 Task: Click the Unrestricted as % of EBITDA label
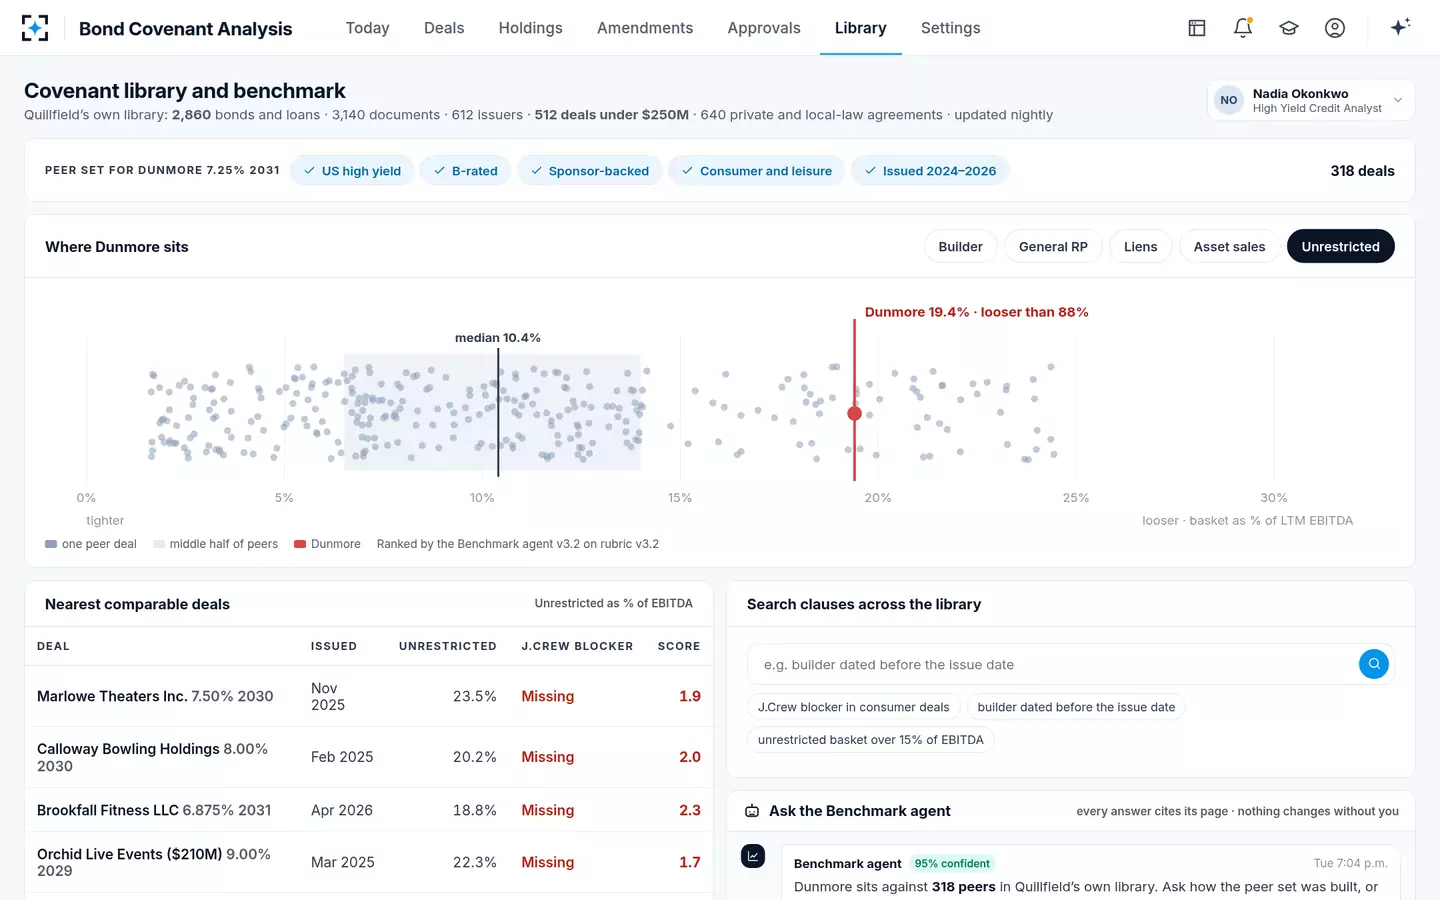pyautogui.click(x=613, y=603)
